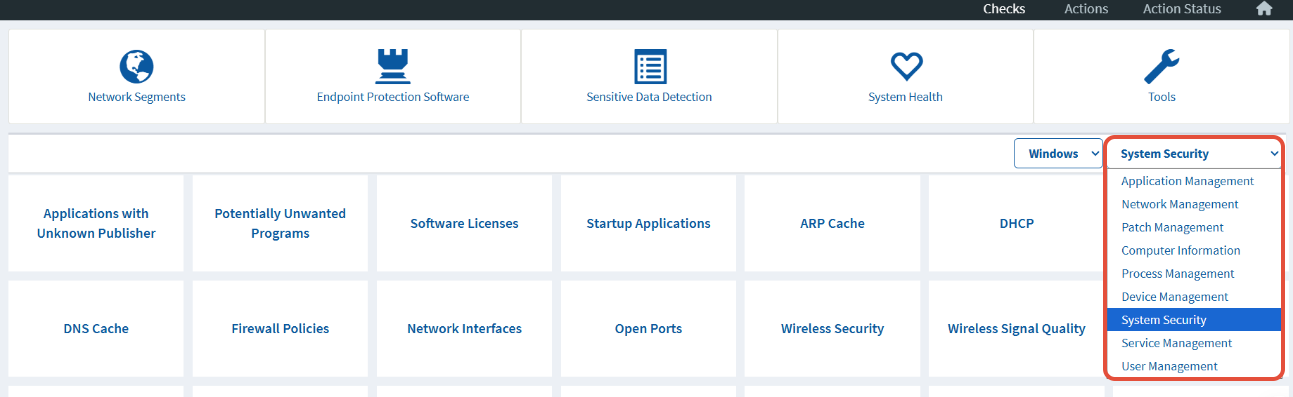Switch to the Checks tab
Image resolution: width=1293 pixels, height=397 pixels.
click(1004, 9)
